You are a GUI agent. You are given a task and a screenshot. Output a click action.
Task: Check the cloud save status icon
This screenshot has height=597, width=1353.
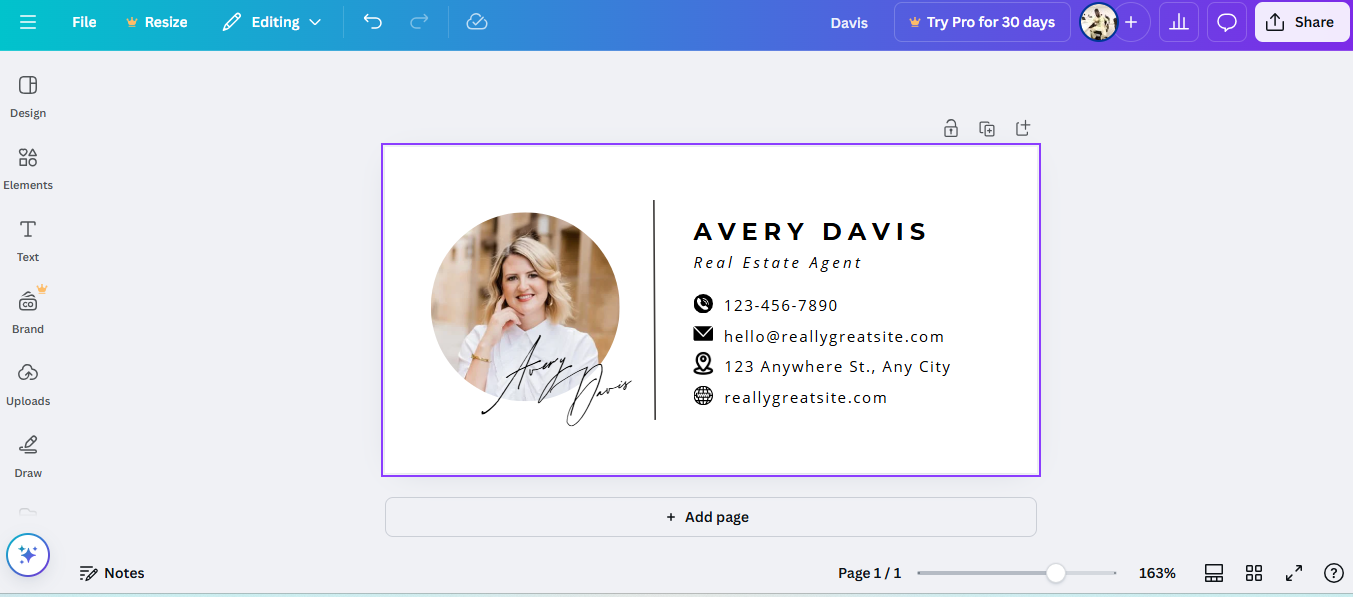(x=477, y=22)
